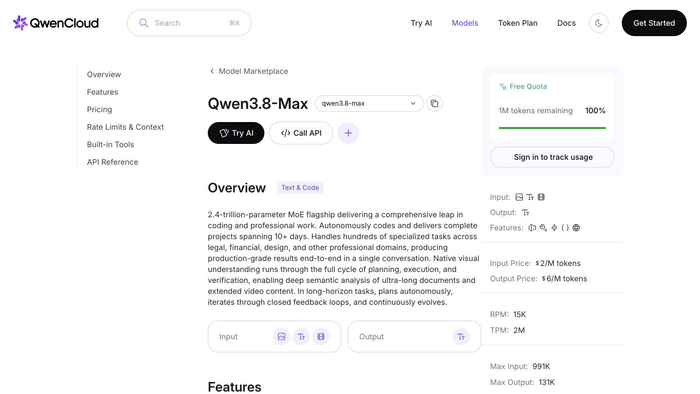Click the '1M tokens remaining' text
This screenshot has height=394, width=700.
[x=536, y=111]
